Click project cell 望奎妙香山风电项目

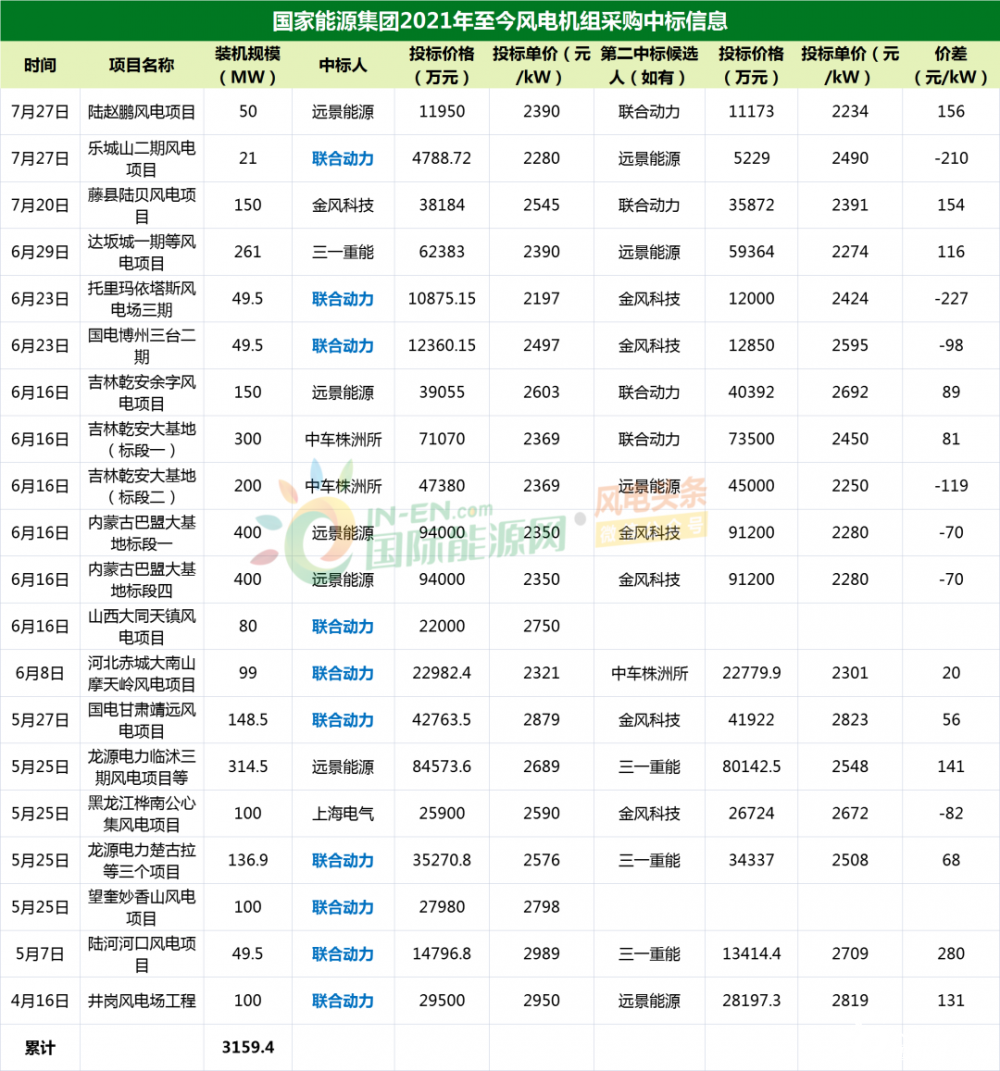[x=141, y=907]
